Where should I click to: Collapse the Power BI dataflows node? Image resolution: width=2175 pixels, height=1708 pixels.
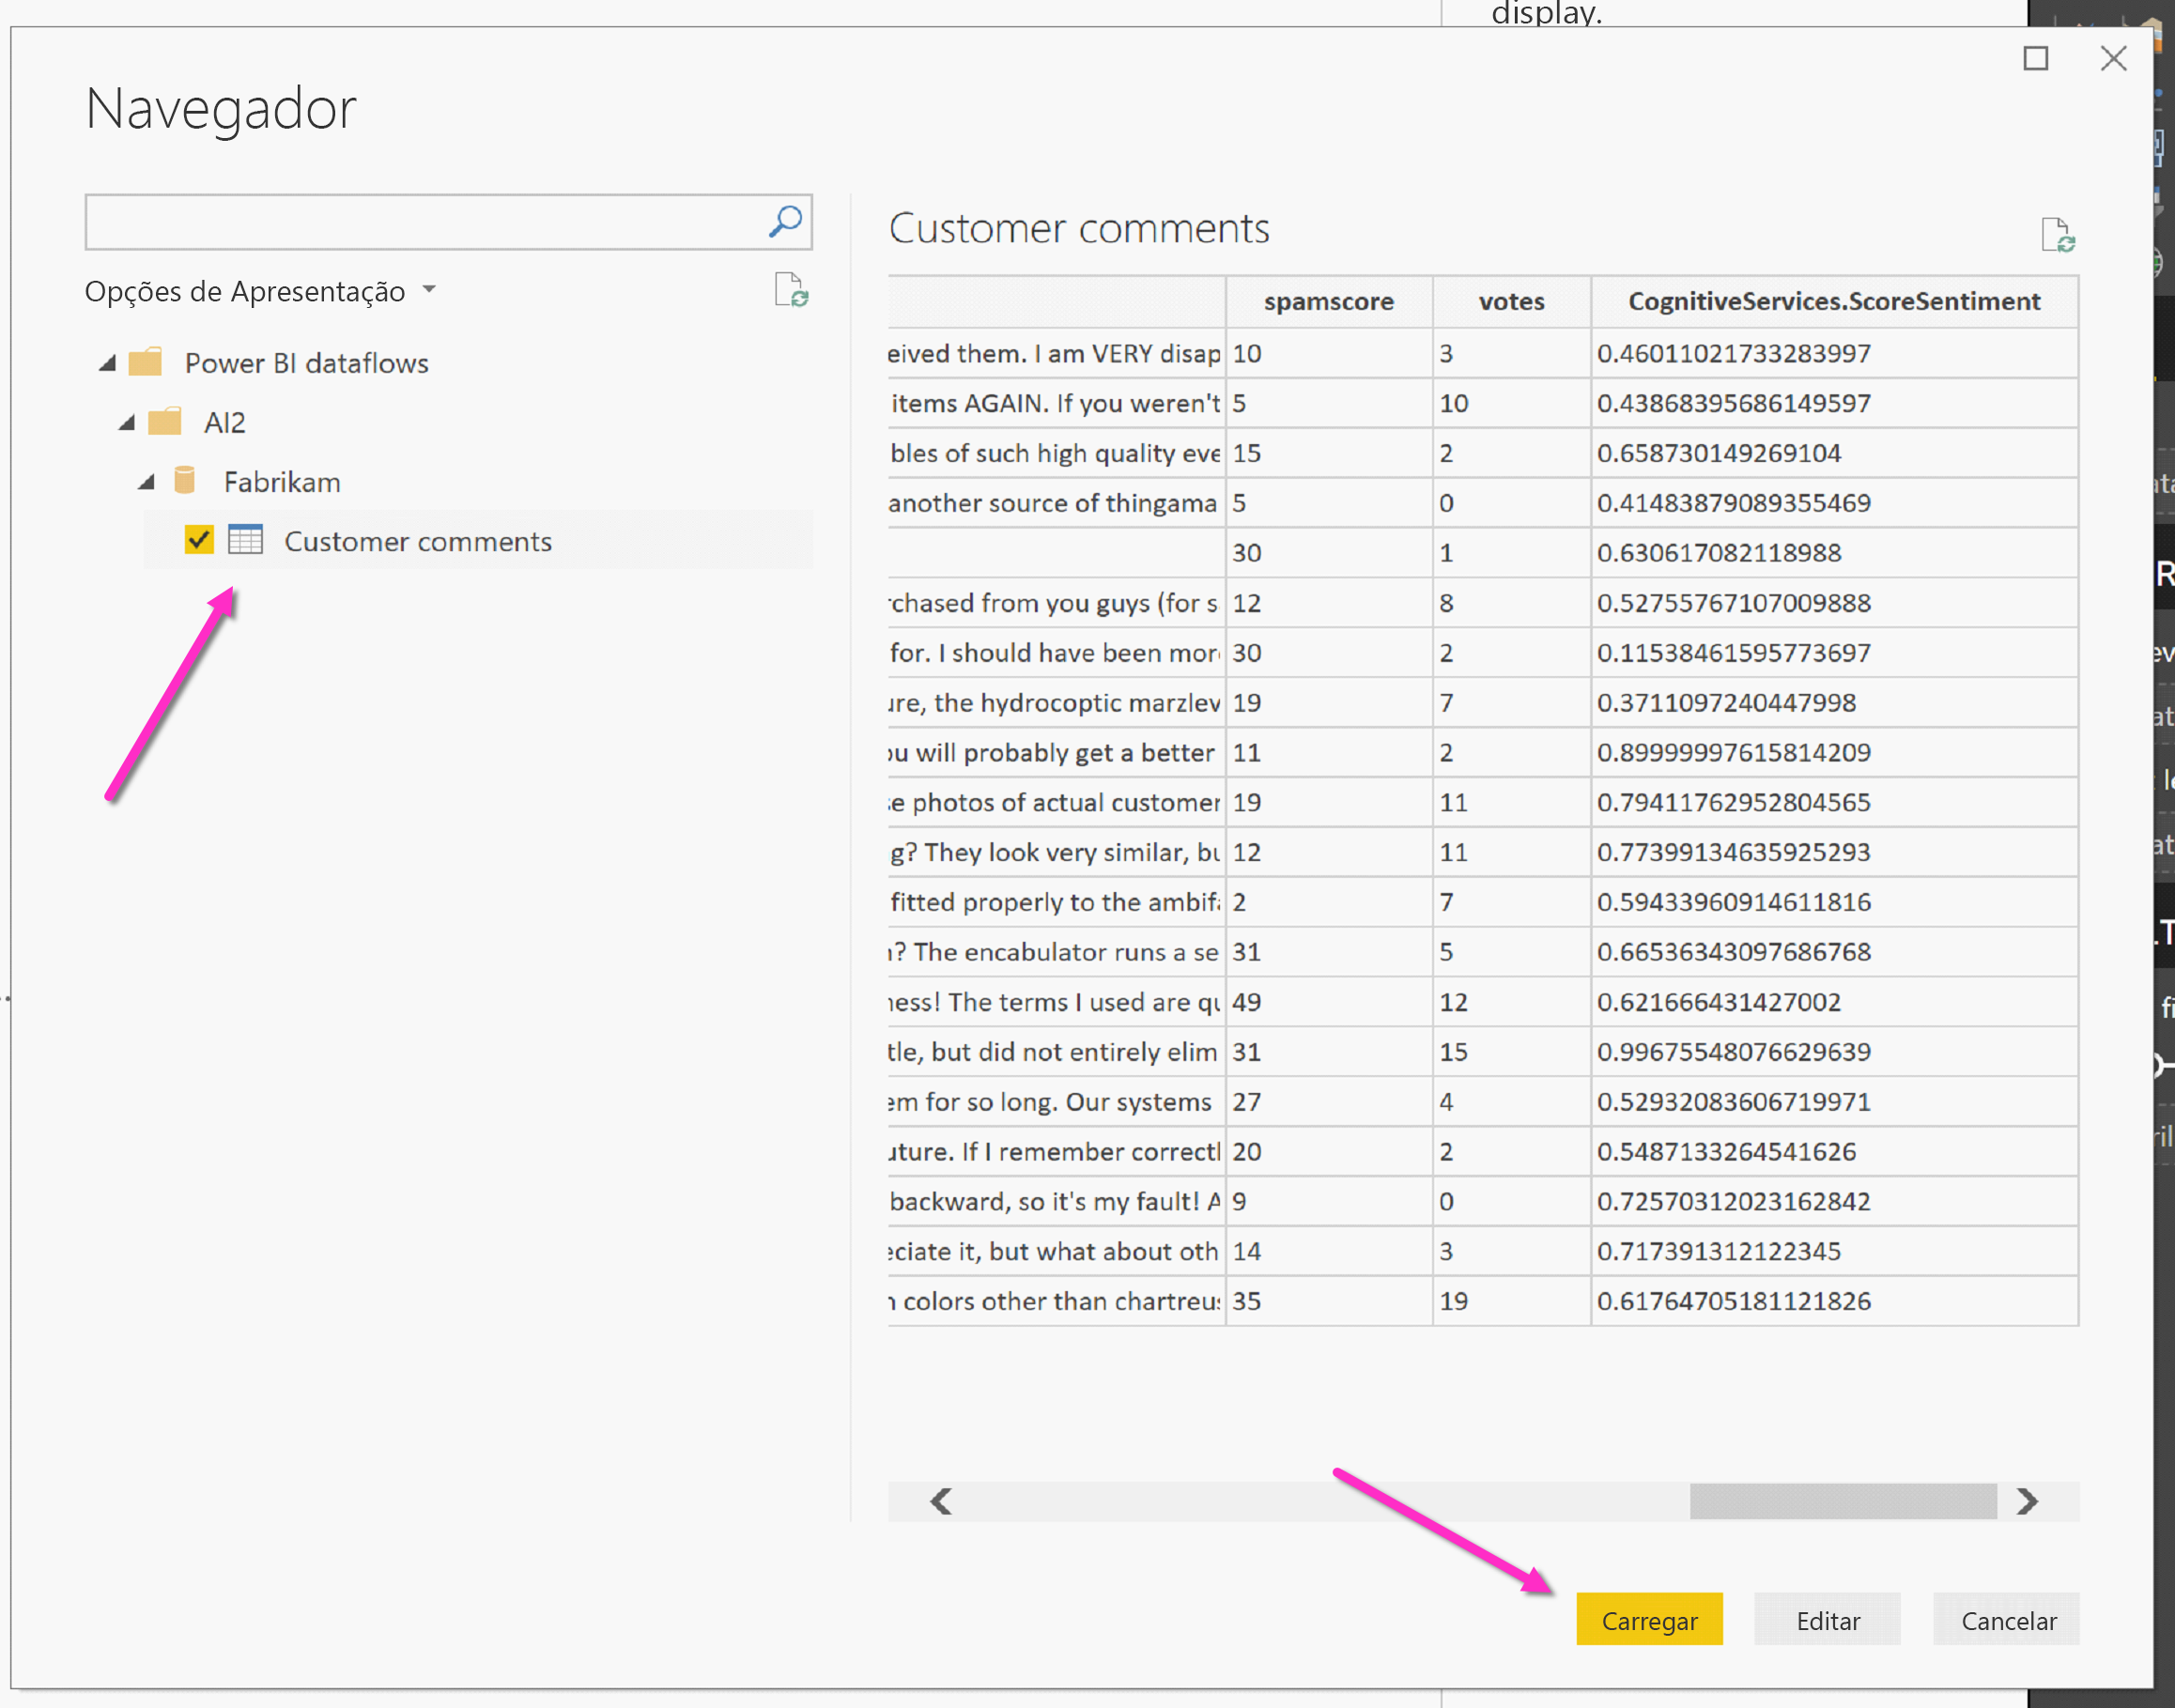108,362
